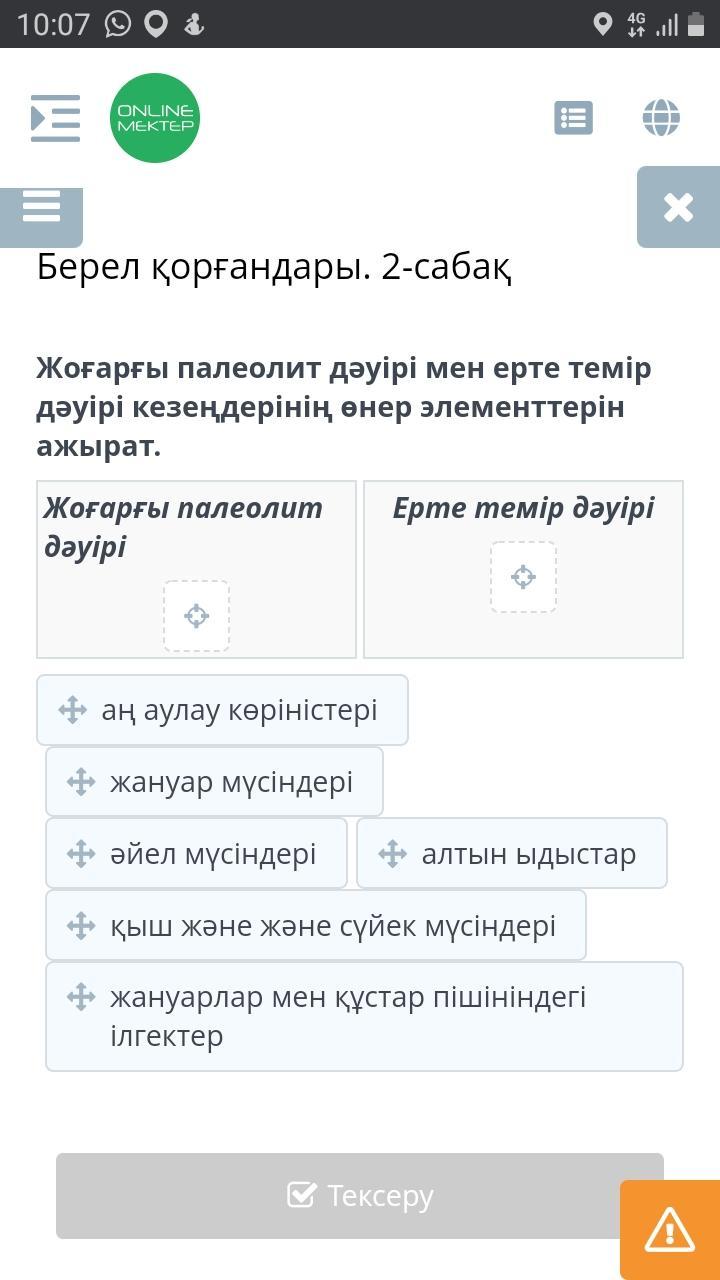This screenshot has width=720, height=1280.
Task: Close the lesson with the X button
Action: click(678, 207)
